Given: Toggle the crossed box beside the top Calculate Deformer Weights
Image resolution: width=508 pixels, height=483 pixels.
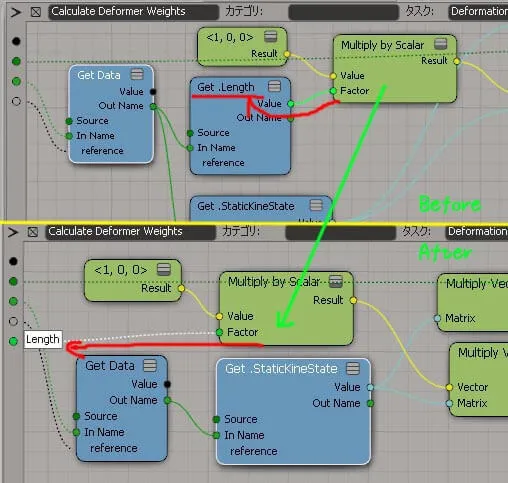Looking at the screenshot, I should 36,12.
